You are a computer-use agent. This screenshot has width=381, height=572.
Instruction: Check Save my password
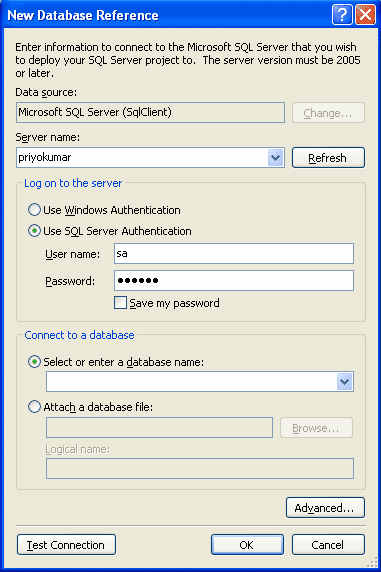[120, 303]
